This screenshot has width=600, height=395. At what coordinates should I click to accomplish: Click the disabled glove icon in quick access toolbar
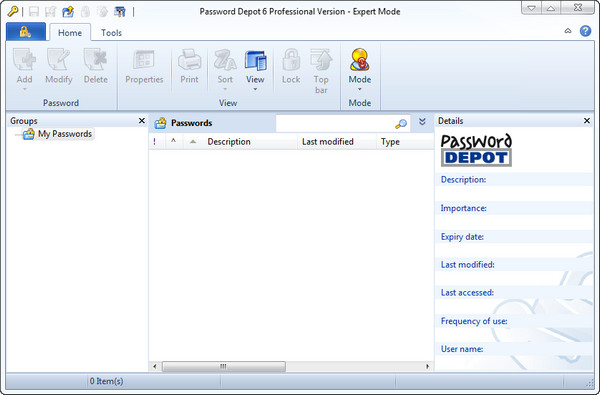tap(102, 11)
